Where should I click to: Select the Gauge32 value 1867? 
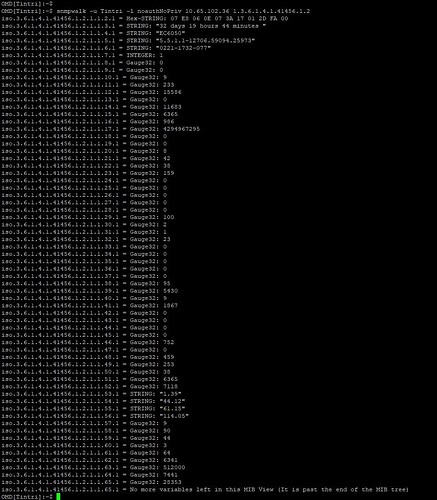[x=170, y=306]
